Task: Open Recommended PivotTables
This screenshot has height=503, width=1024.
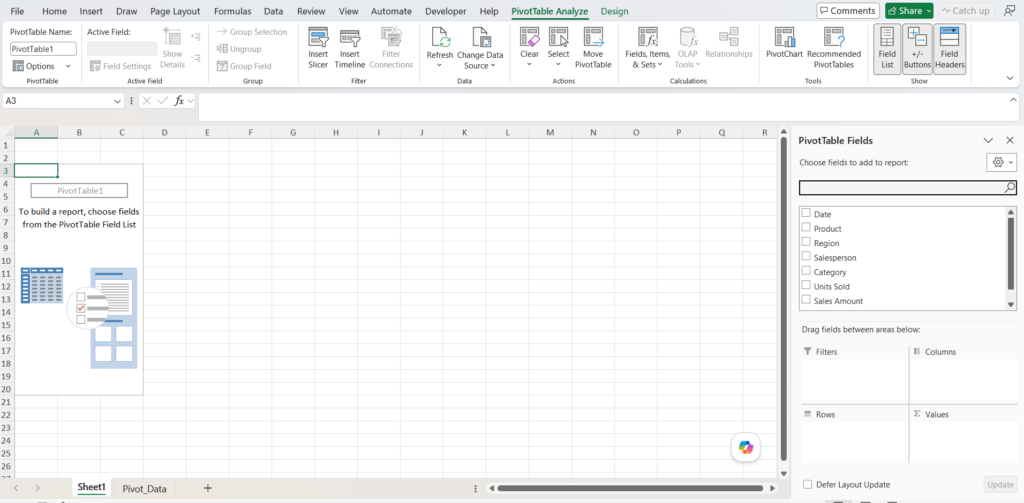Action: (x=834, y=48)
